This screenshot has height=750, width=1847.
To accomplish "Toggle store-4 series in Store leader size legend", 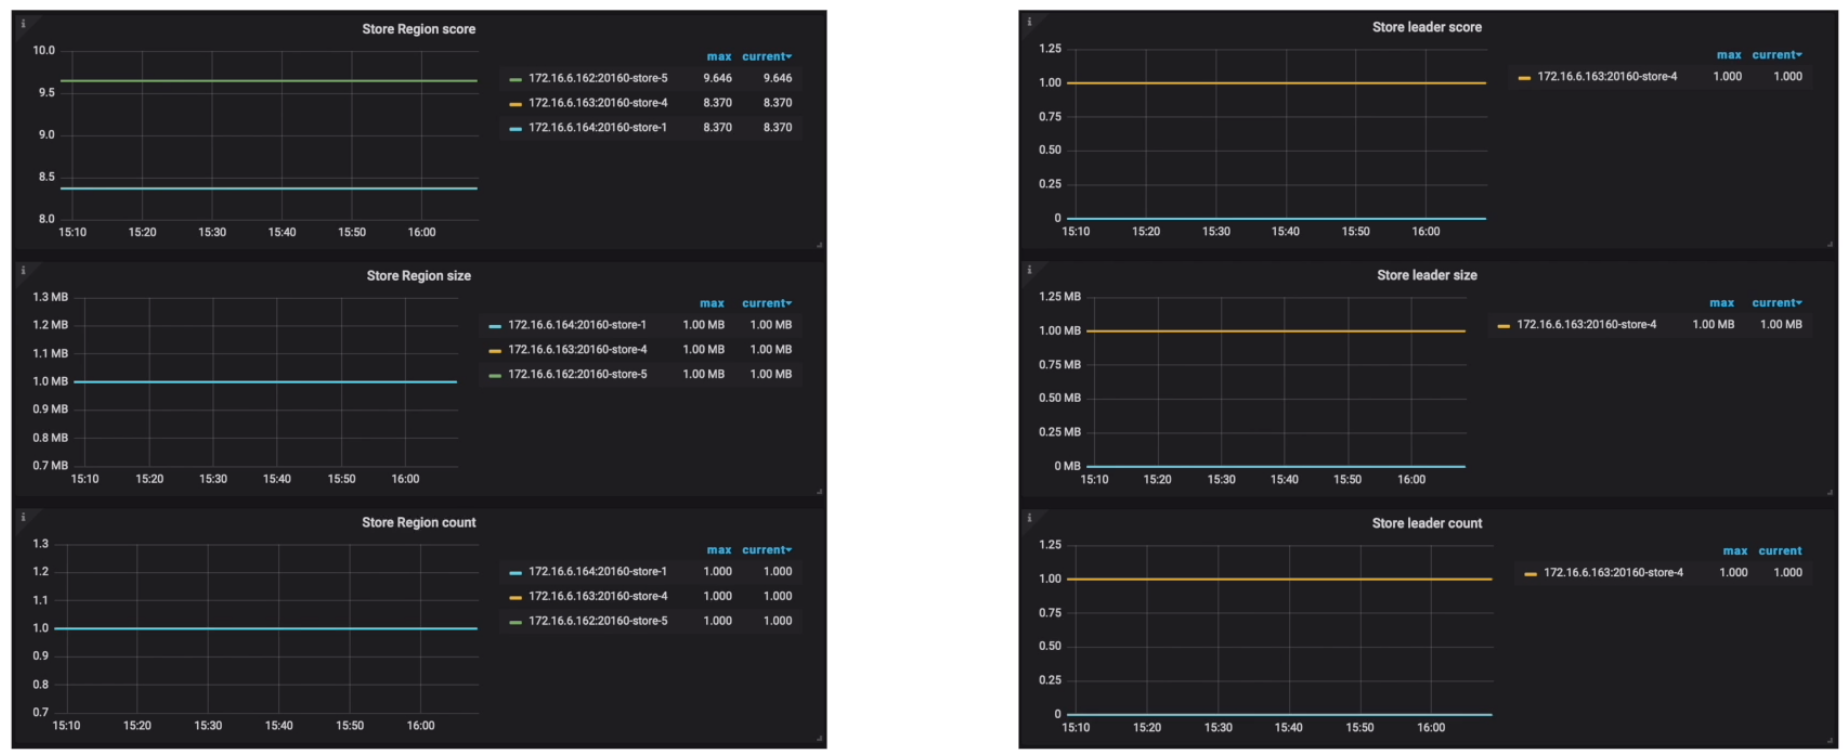I will pyautogui.click(x=1586, y=324).
